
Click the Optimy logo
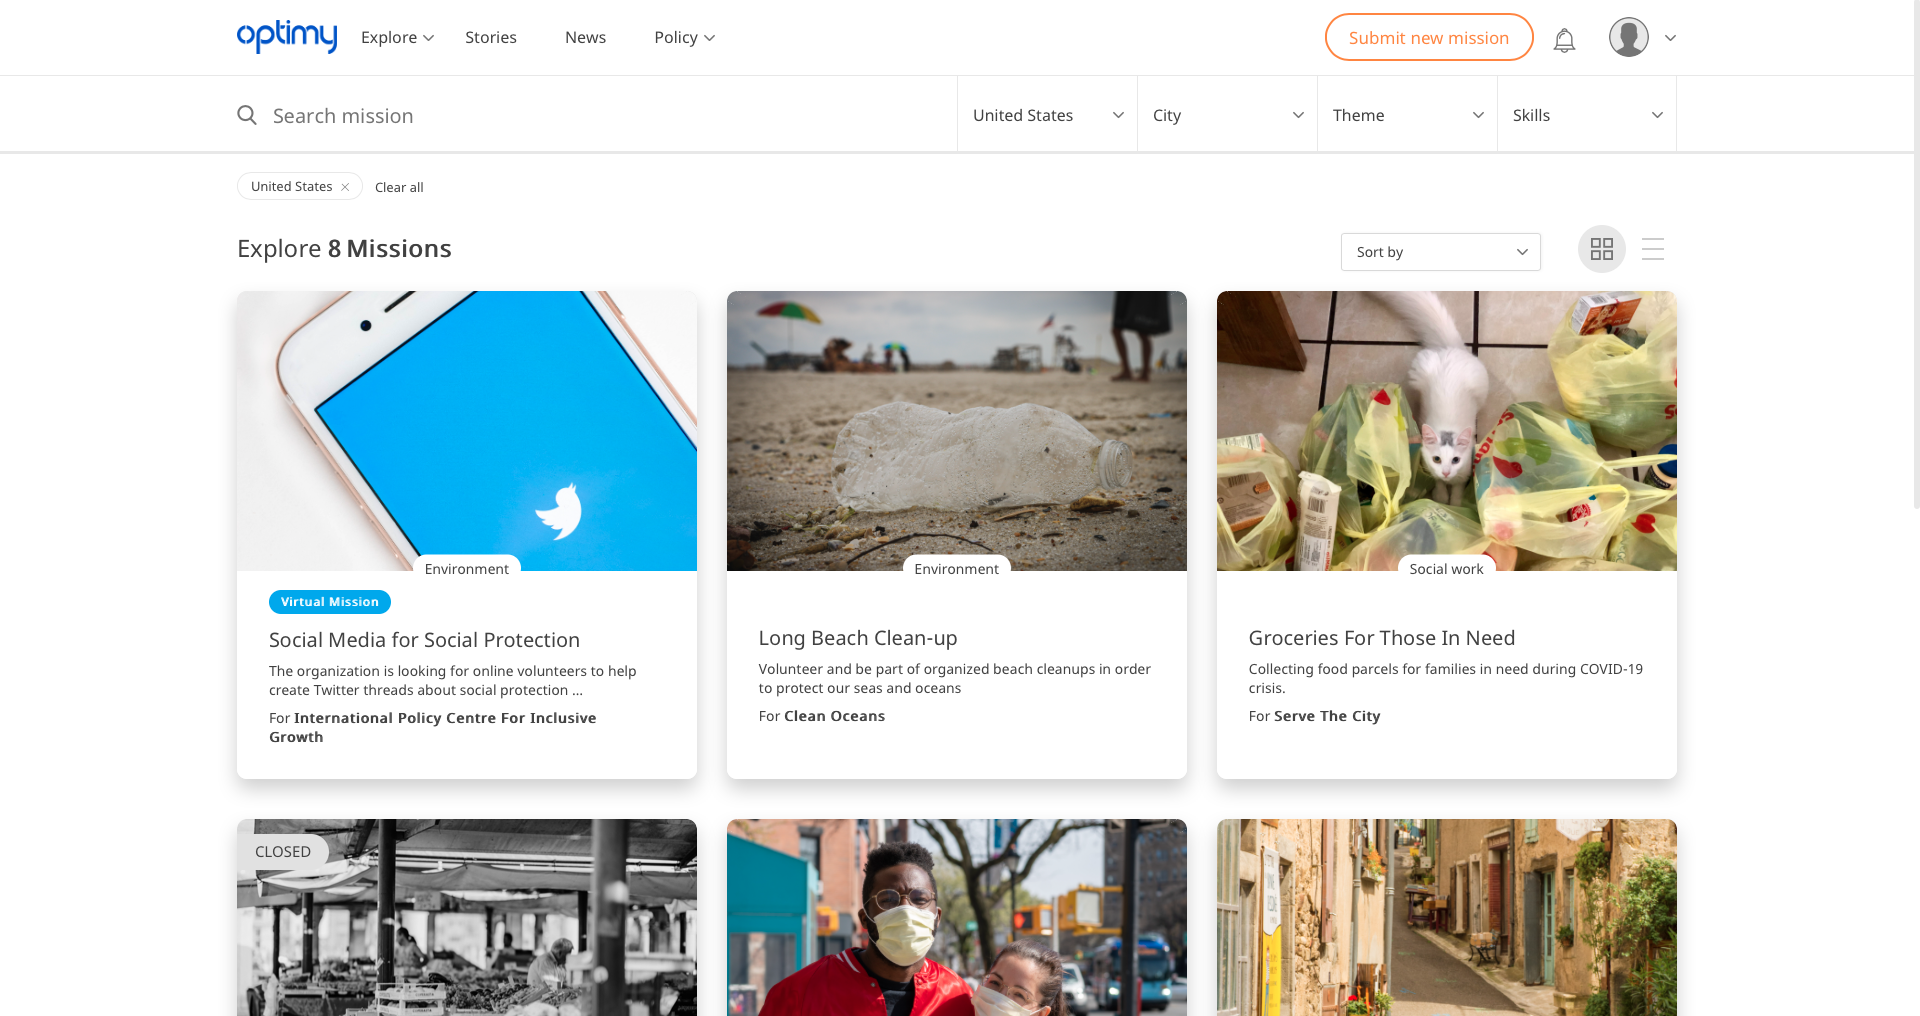287,37
